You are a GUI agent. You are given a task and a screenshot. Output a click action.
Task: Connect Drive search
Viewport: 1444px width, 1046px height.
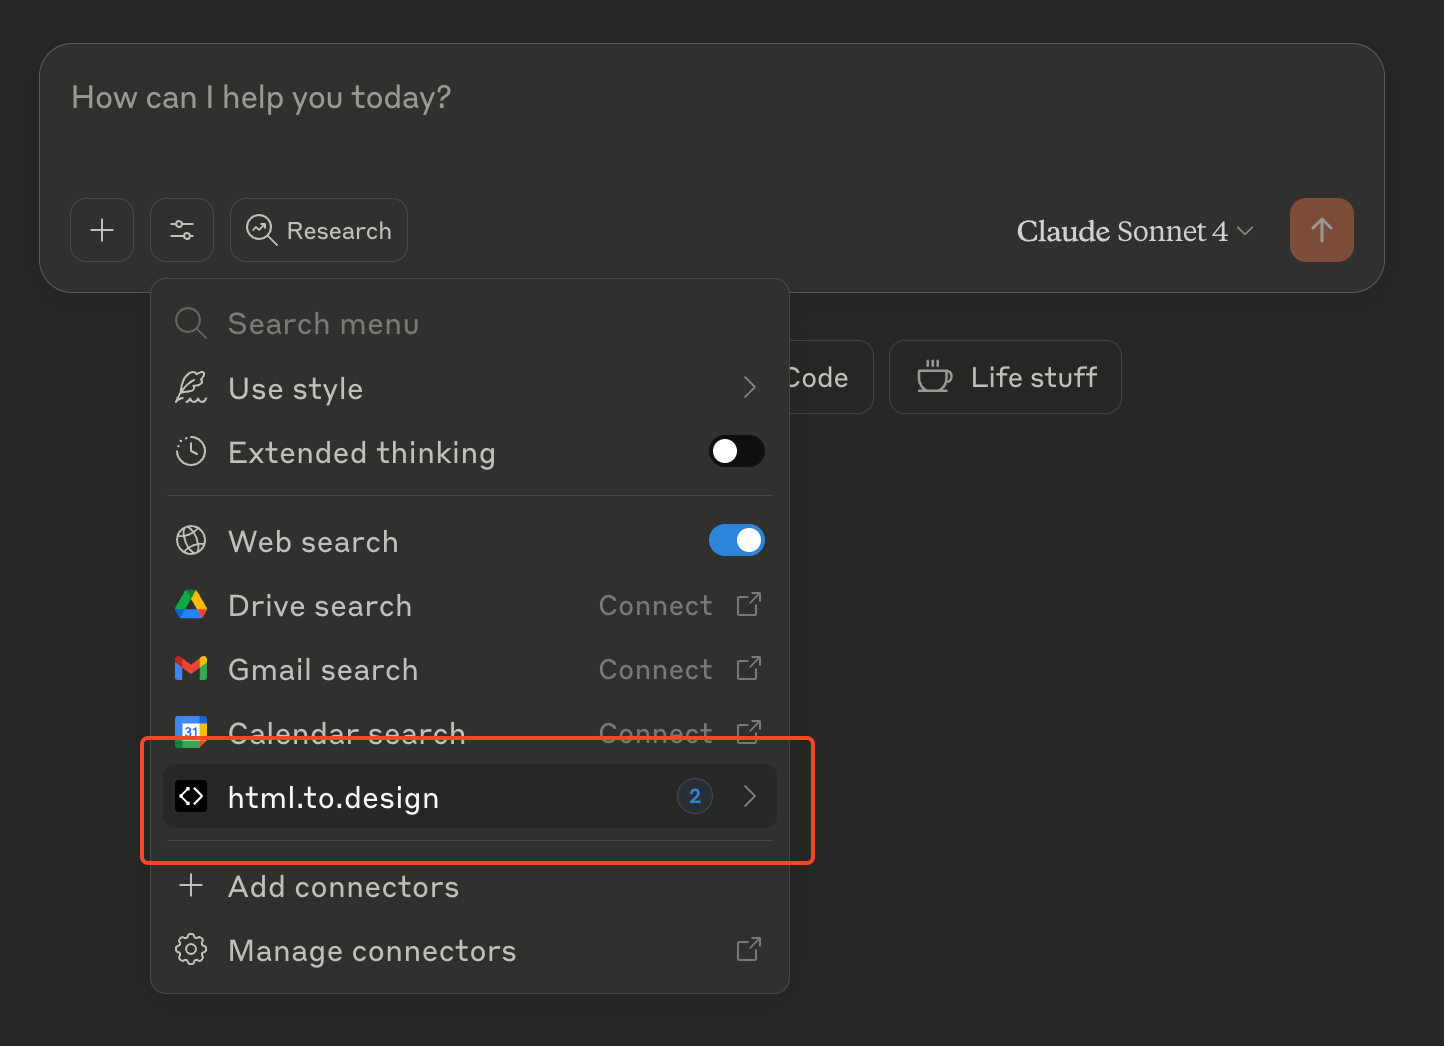click(655, 605)
